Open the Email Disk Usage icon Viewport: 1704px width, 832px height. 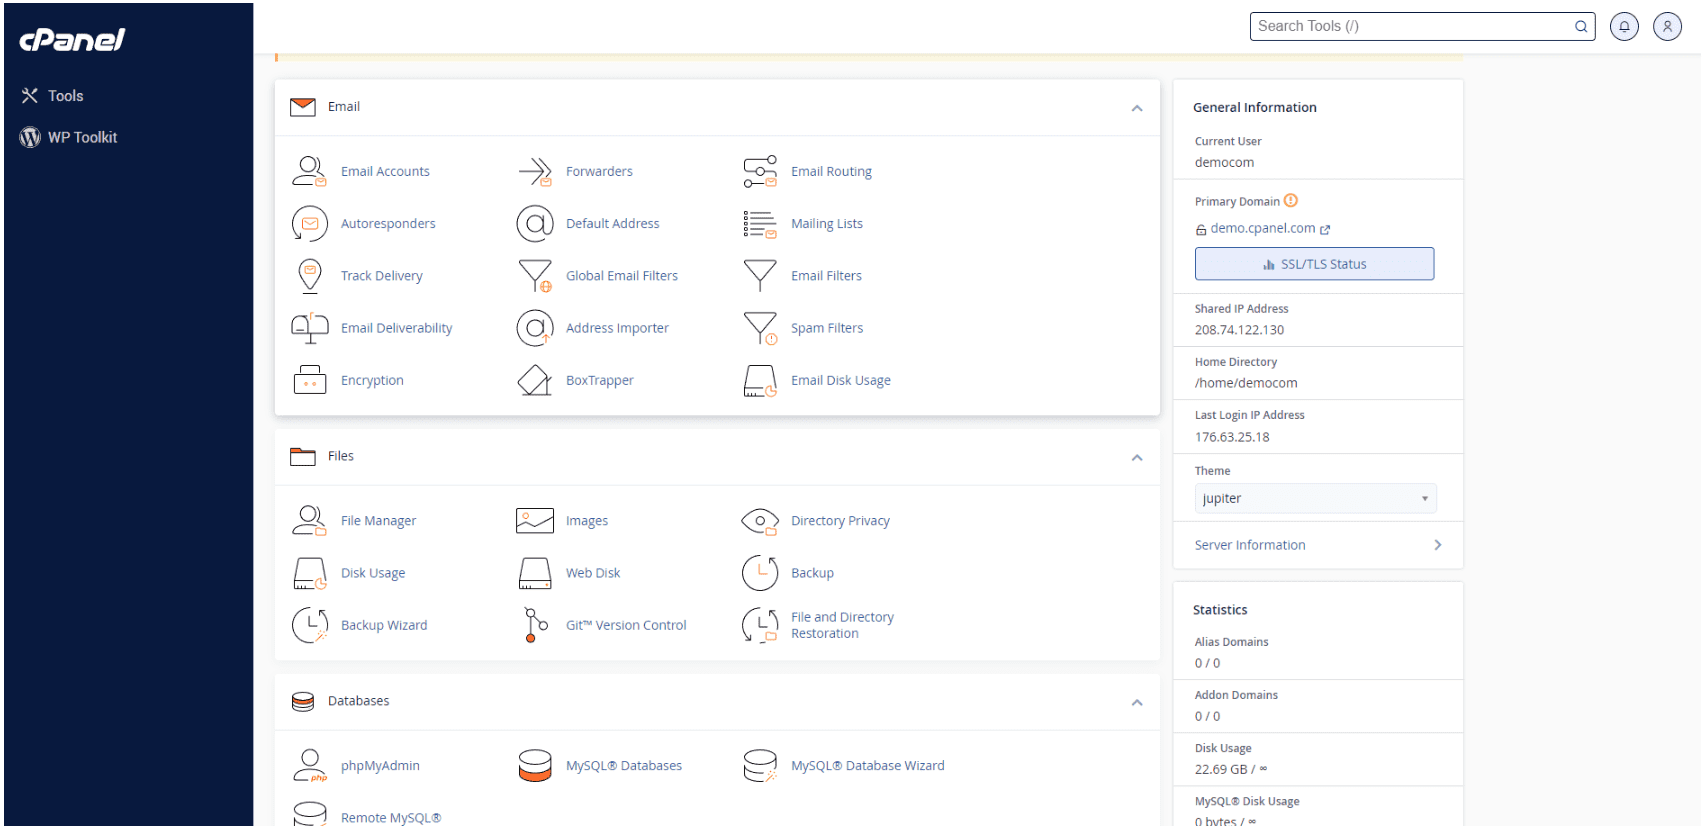pyautogui.click(x=760, y=380)
